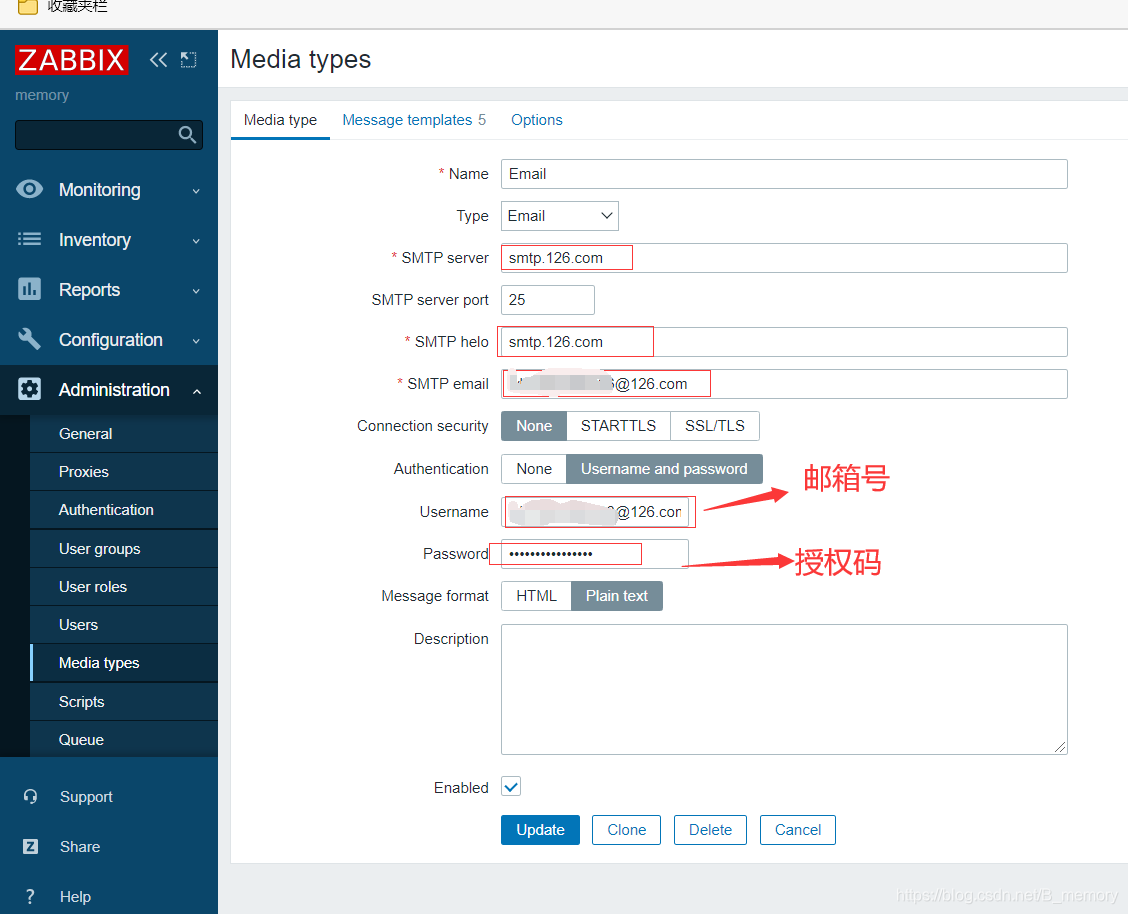This screenshot has width=1128, height=914.
Task: Click the ZABBIX logo
Action: (71, 60)
